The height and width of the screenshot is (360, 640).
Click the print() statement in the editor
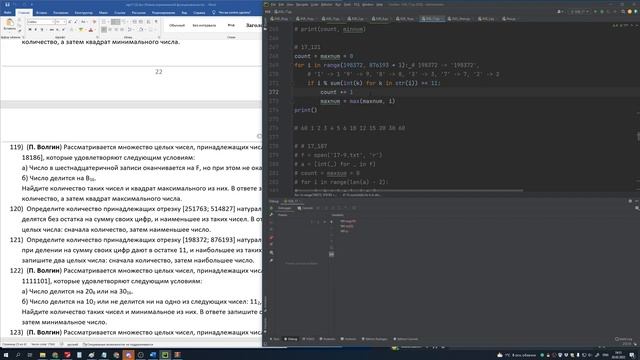[x=305, y=110]
